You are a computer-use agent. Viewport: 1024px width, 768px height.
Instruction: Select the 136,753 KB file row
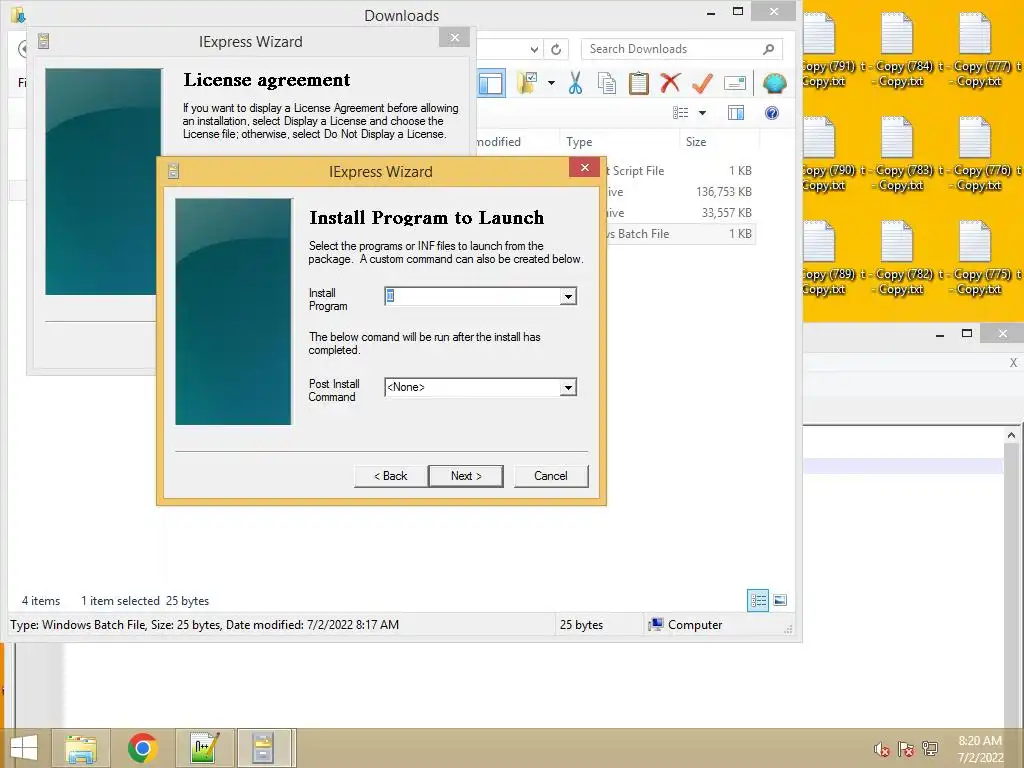[679, 192]
